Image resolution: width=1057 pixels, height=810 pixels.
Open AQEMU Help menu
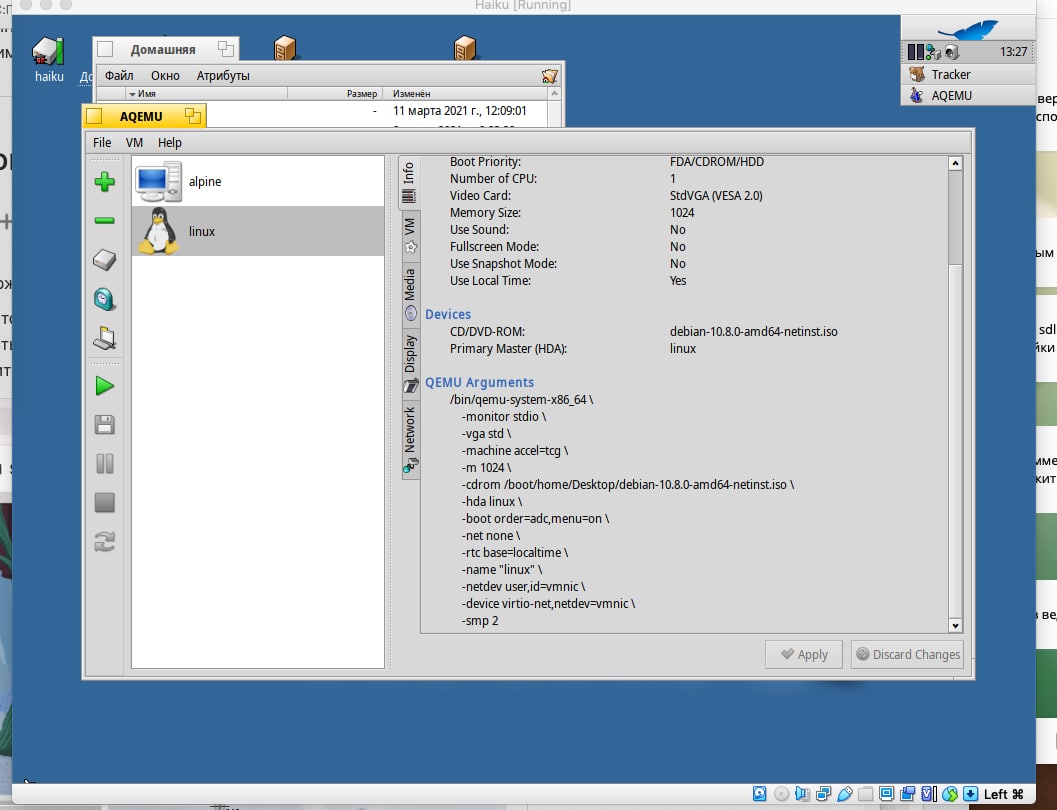[x=170, y=142]
